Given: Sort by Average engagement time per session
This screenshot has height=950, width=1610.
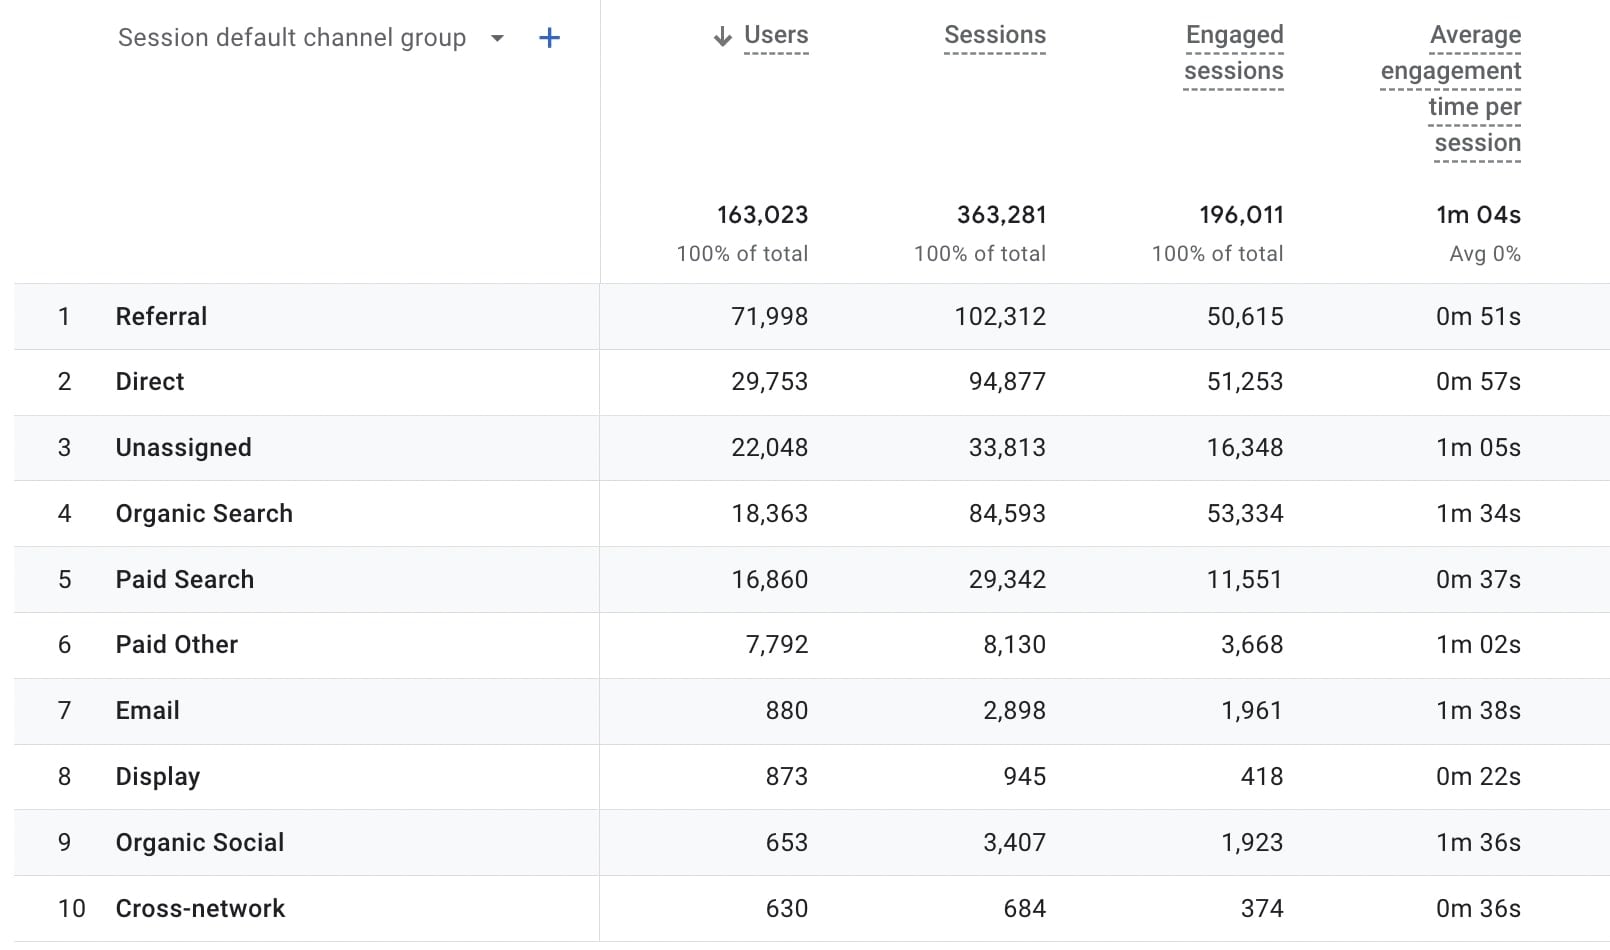Looking at the screenshot, I should (x=1451, y=89).
